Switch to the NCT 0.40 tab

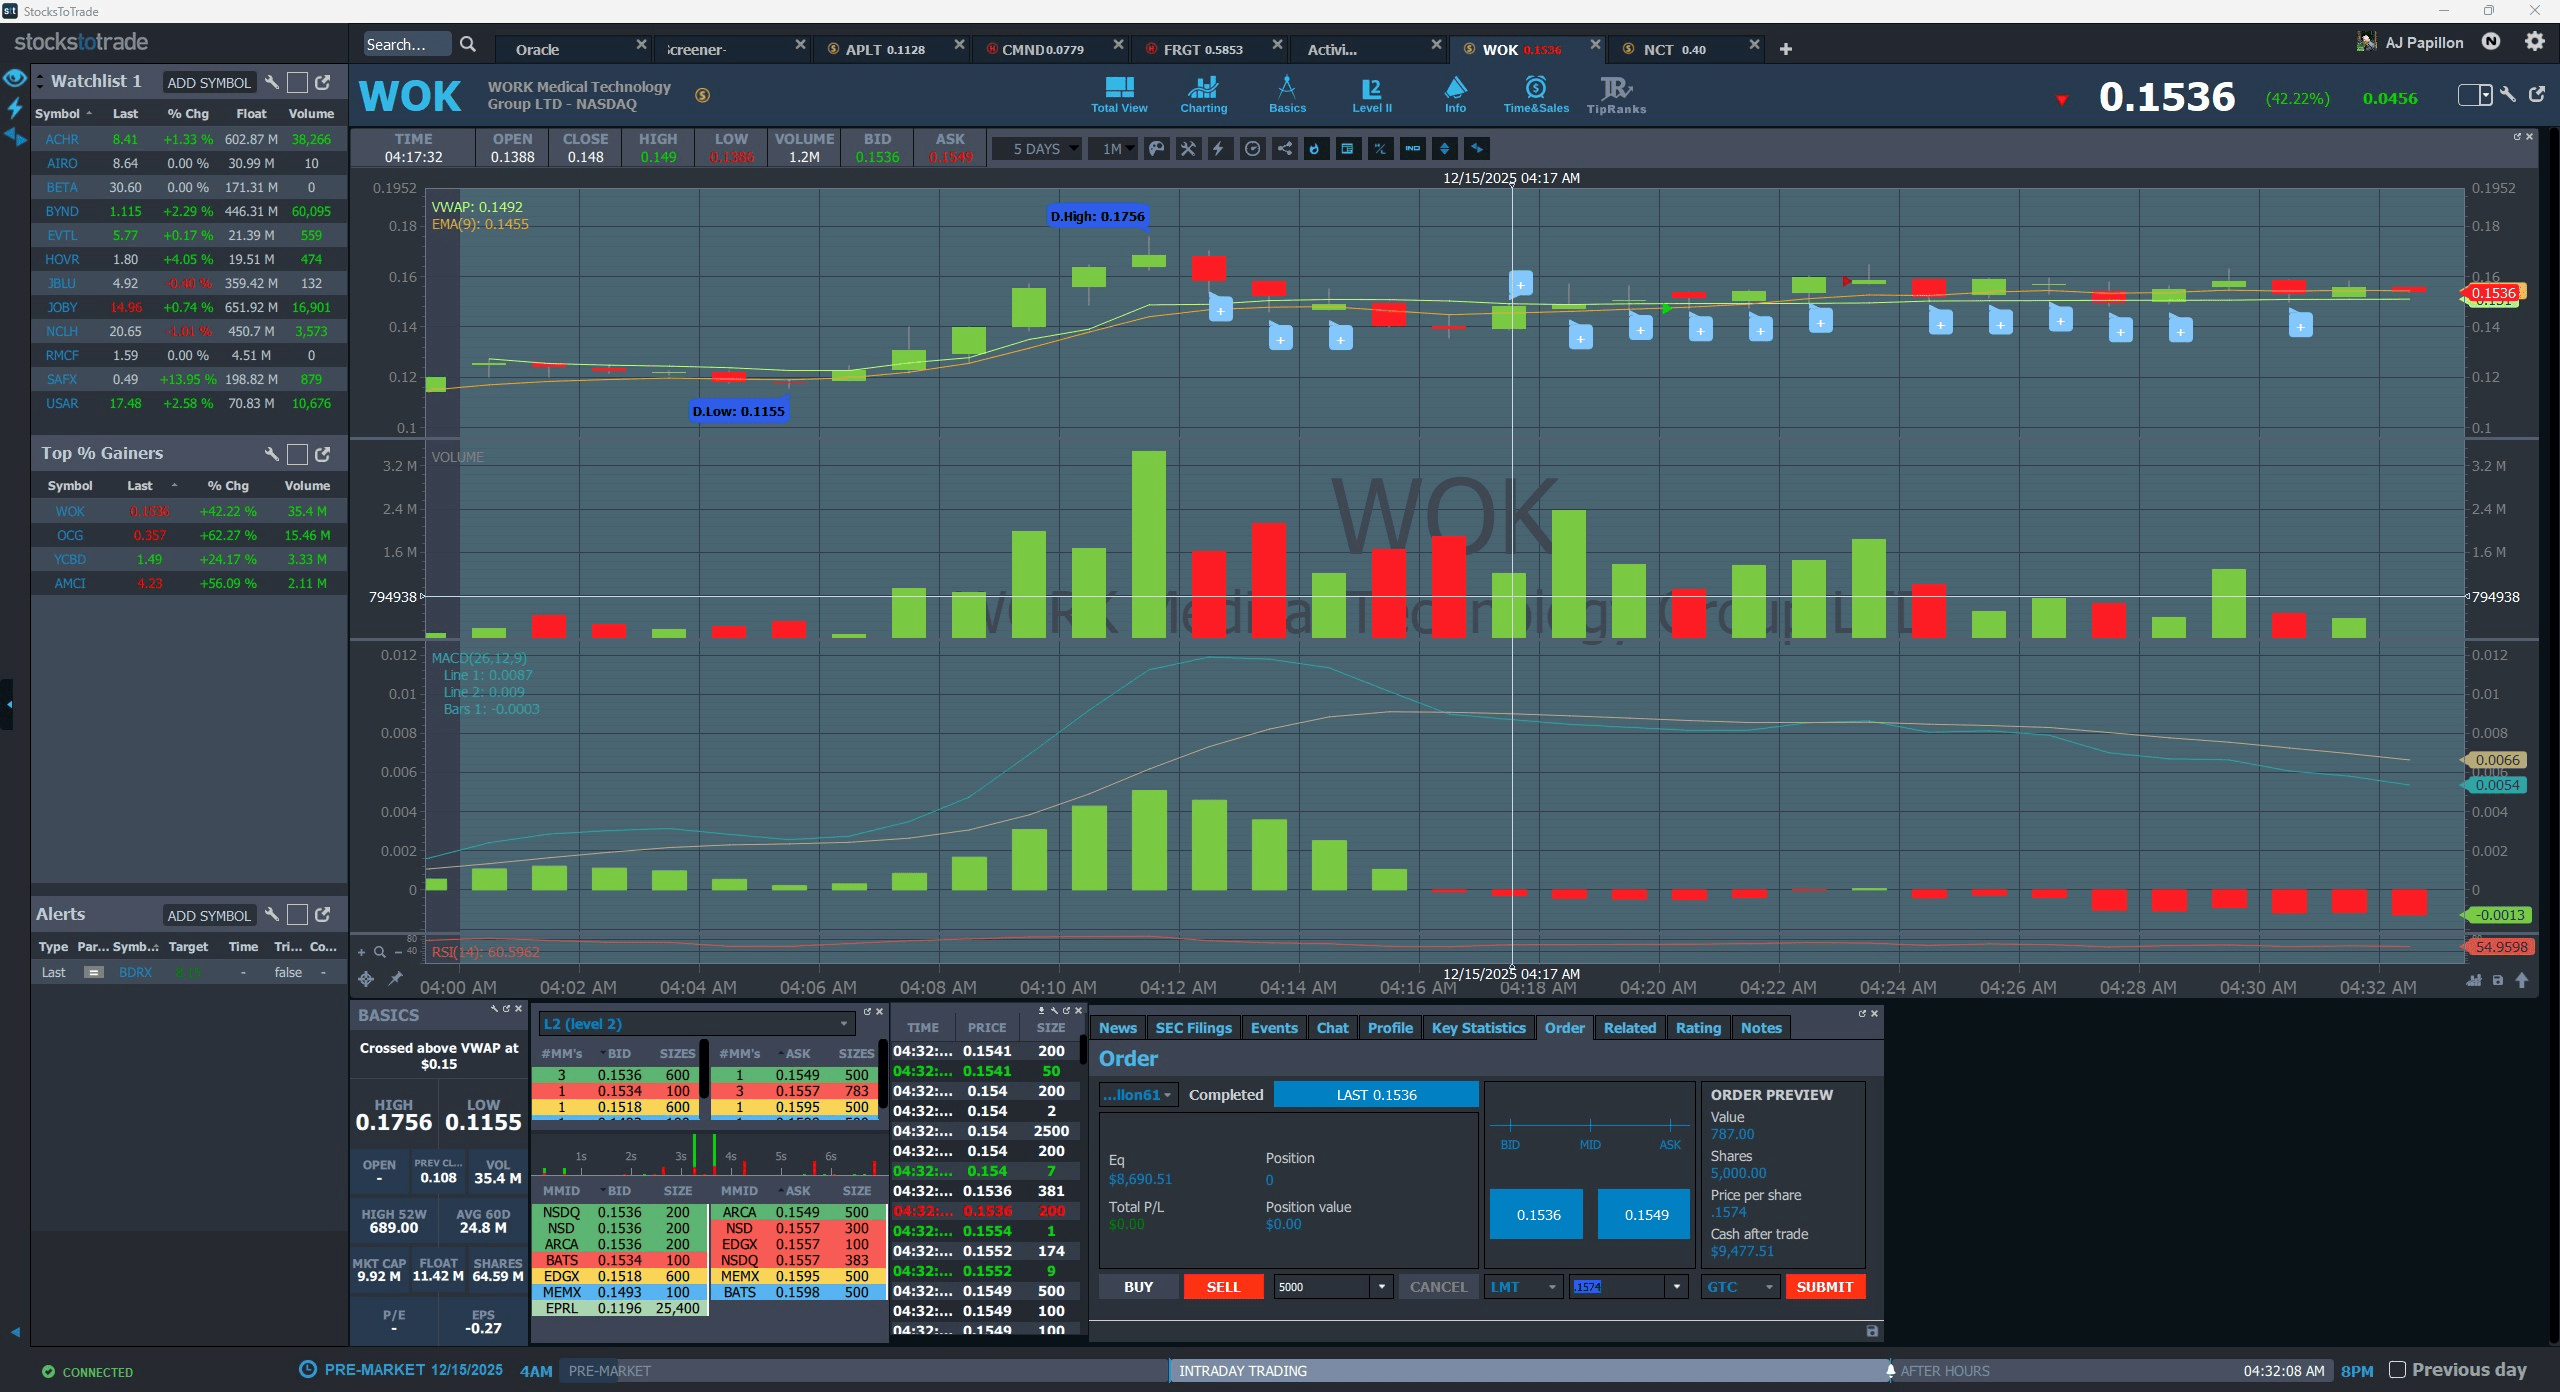pyautogui.click(x=1674, y=49)
